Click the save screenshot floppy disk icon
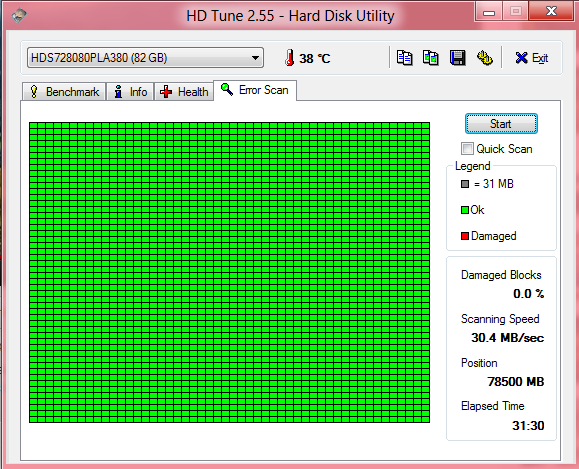 [458, 58]
